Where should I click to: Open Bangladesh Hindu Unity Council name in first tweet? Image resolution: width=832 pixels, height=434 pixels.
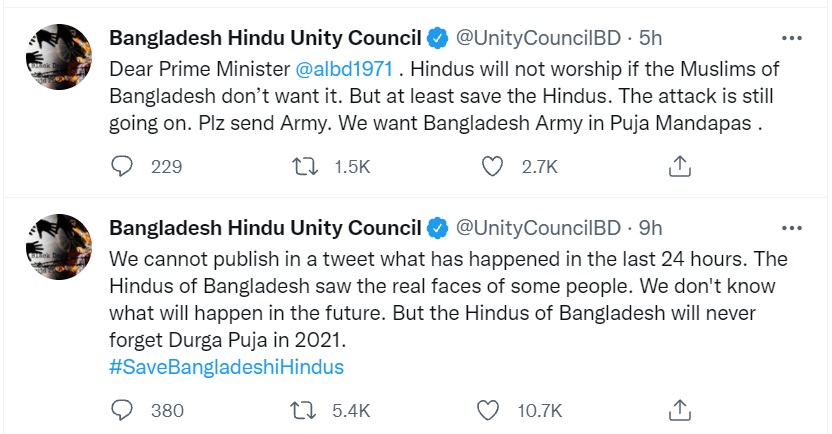click(264, 38)
